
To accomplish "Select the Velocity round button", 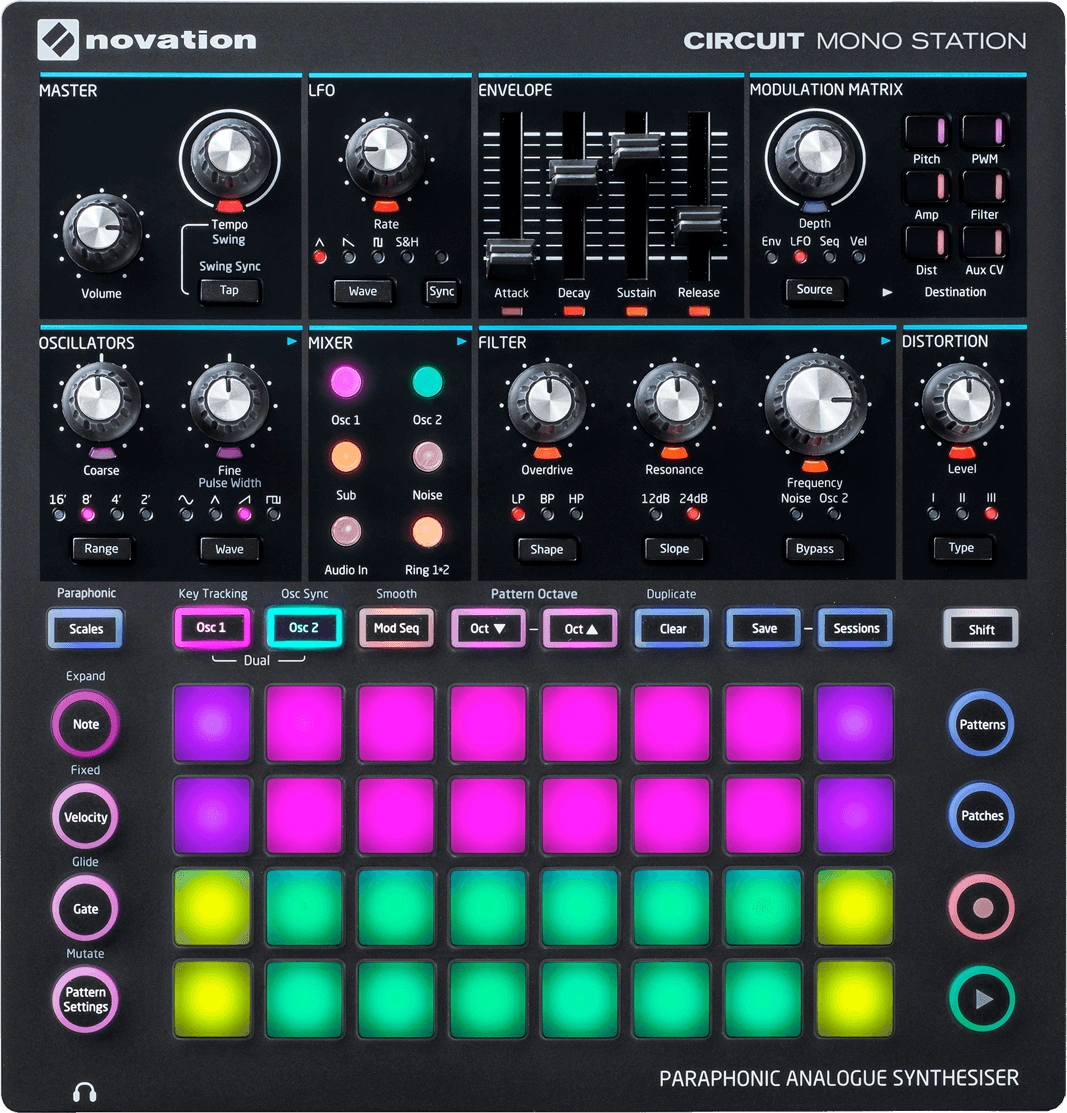I will click(85, 816).
